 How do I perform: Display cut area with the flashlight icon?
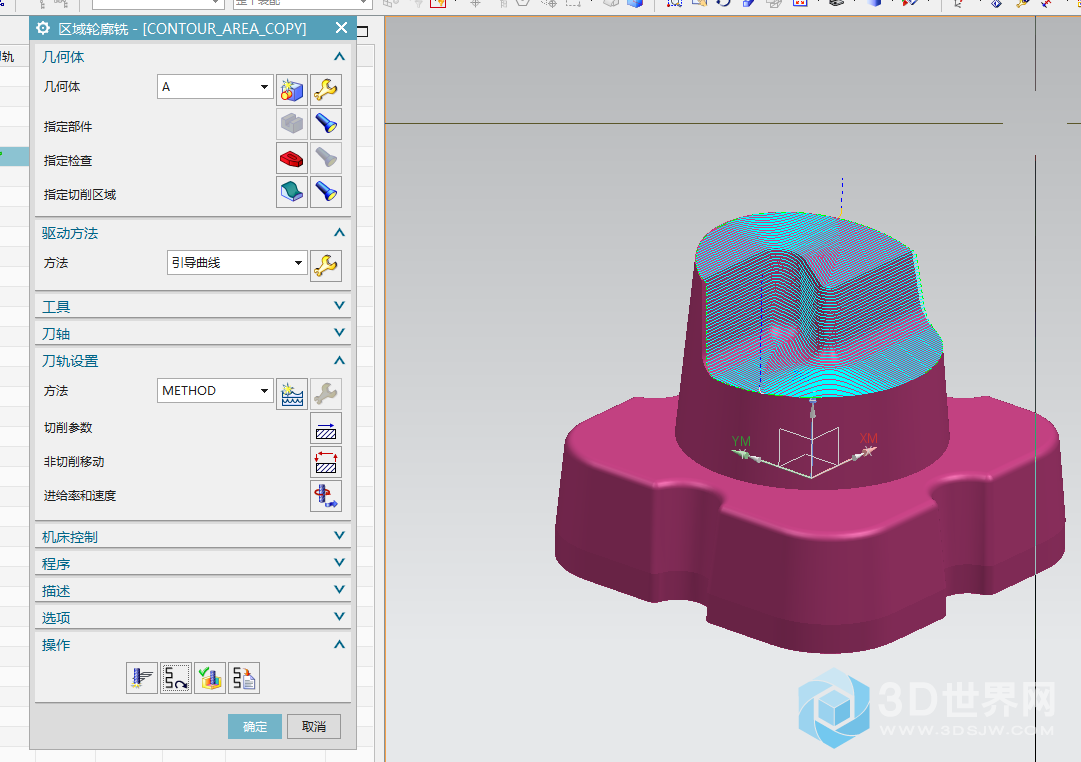[x=326, y=192]
